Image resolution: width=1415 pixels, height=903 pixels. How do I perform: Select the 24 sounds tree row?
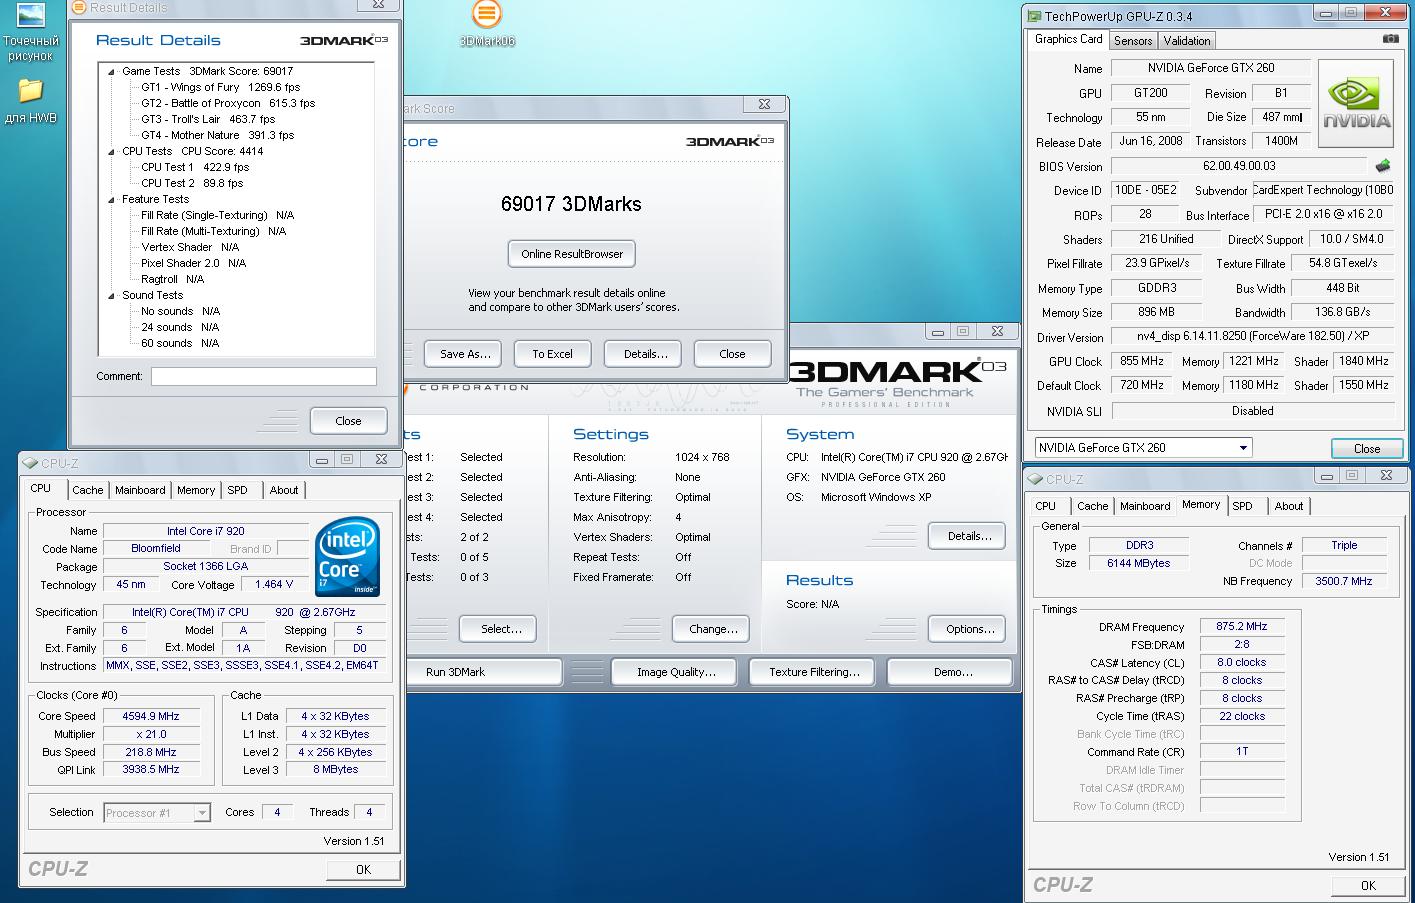(180, 327)
